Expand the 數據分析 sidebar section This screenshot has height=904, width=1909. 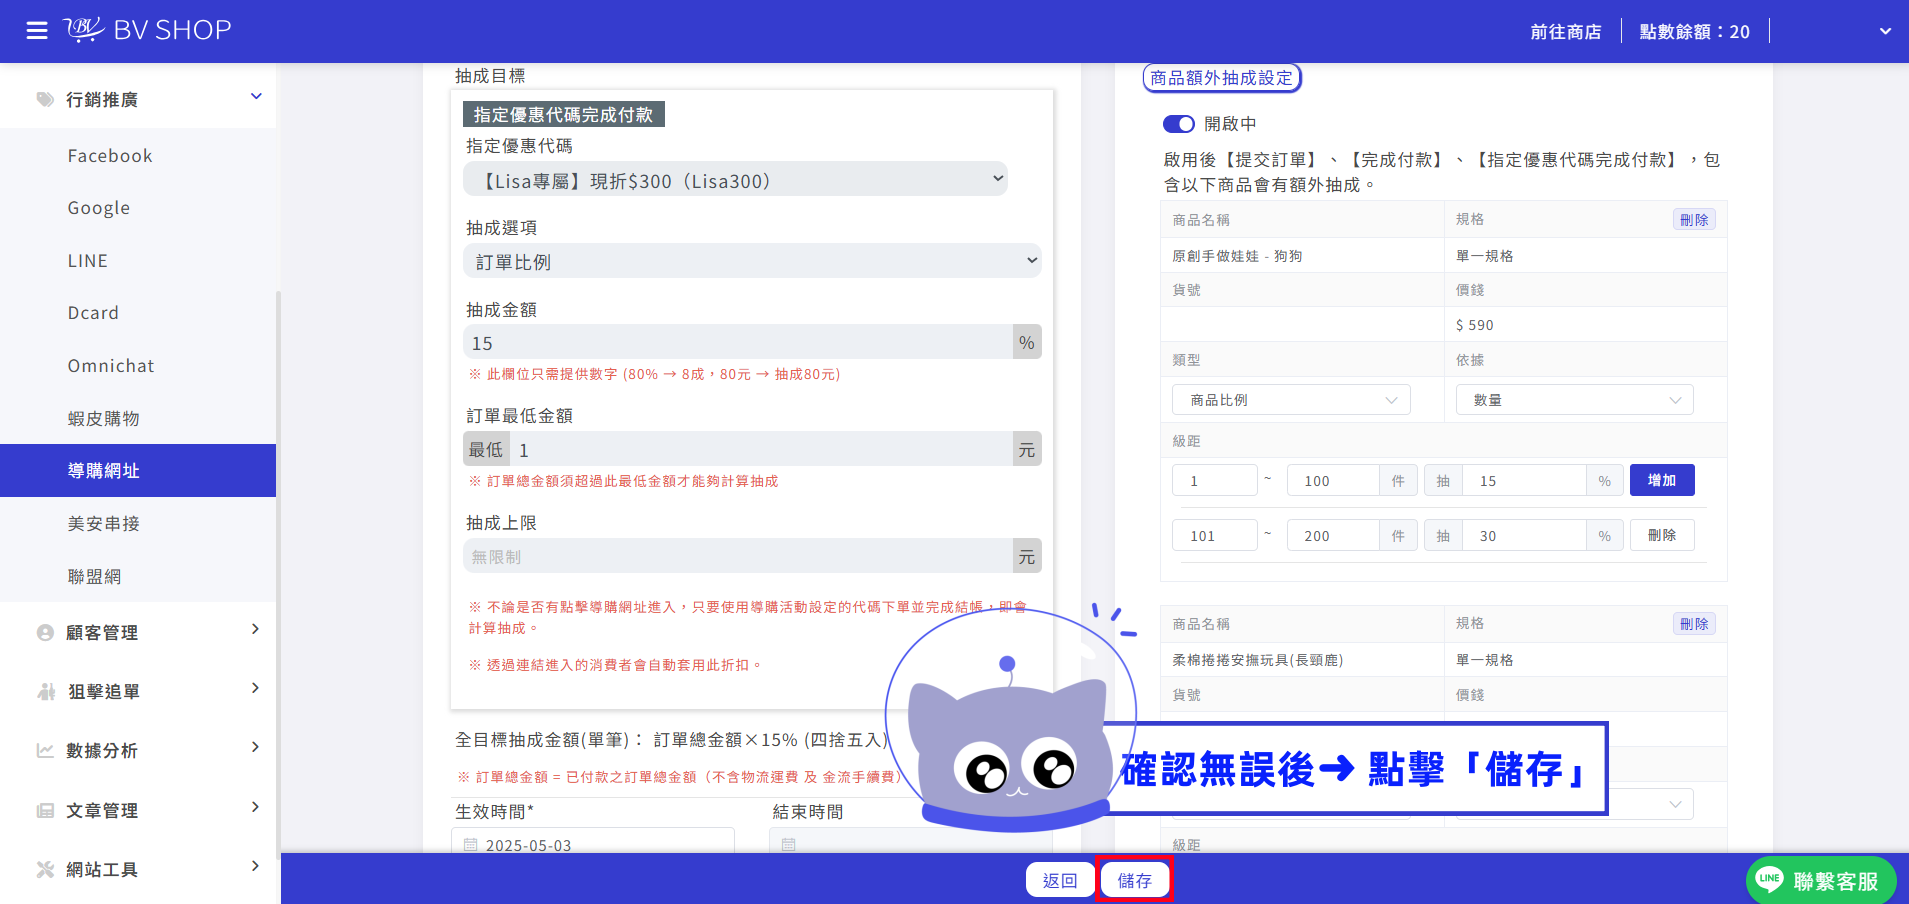(256, 747)
